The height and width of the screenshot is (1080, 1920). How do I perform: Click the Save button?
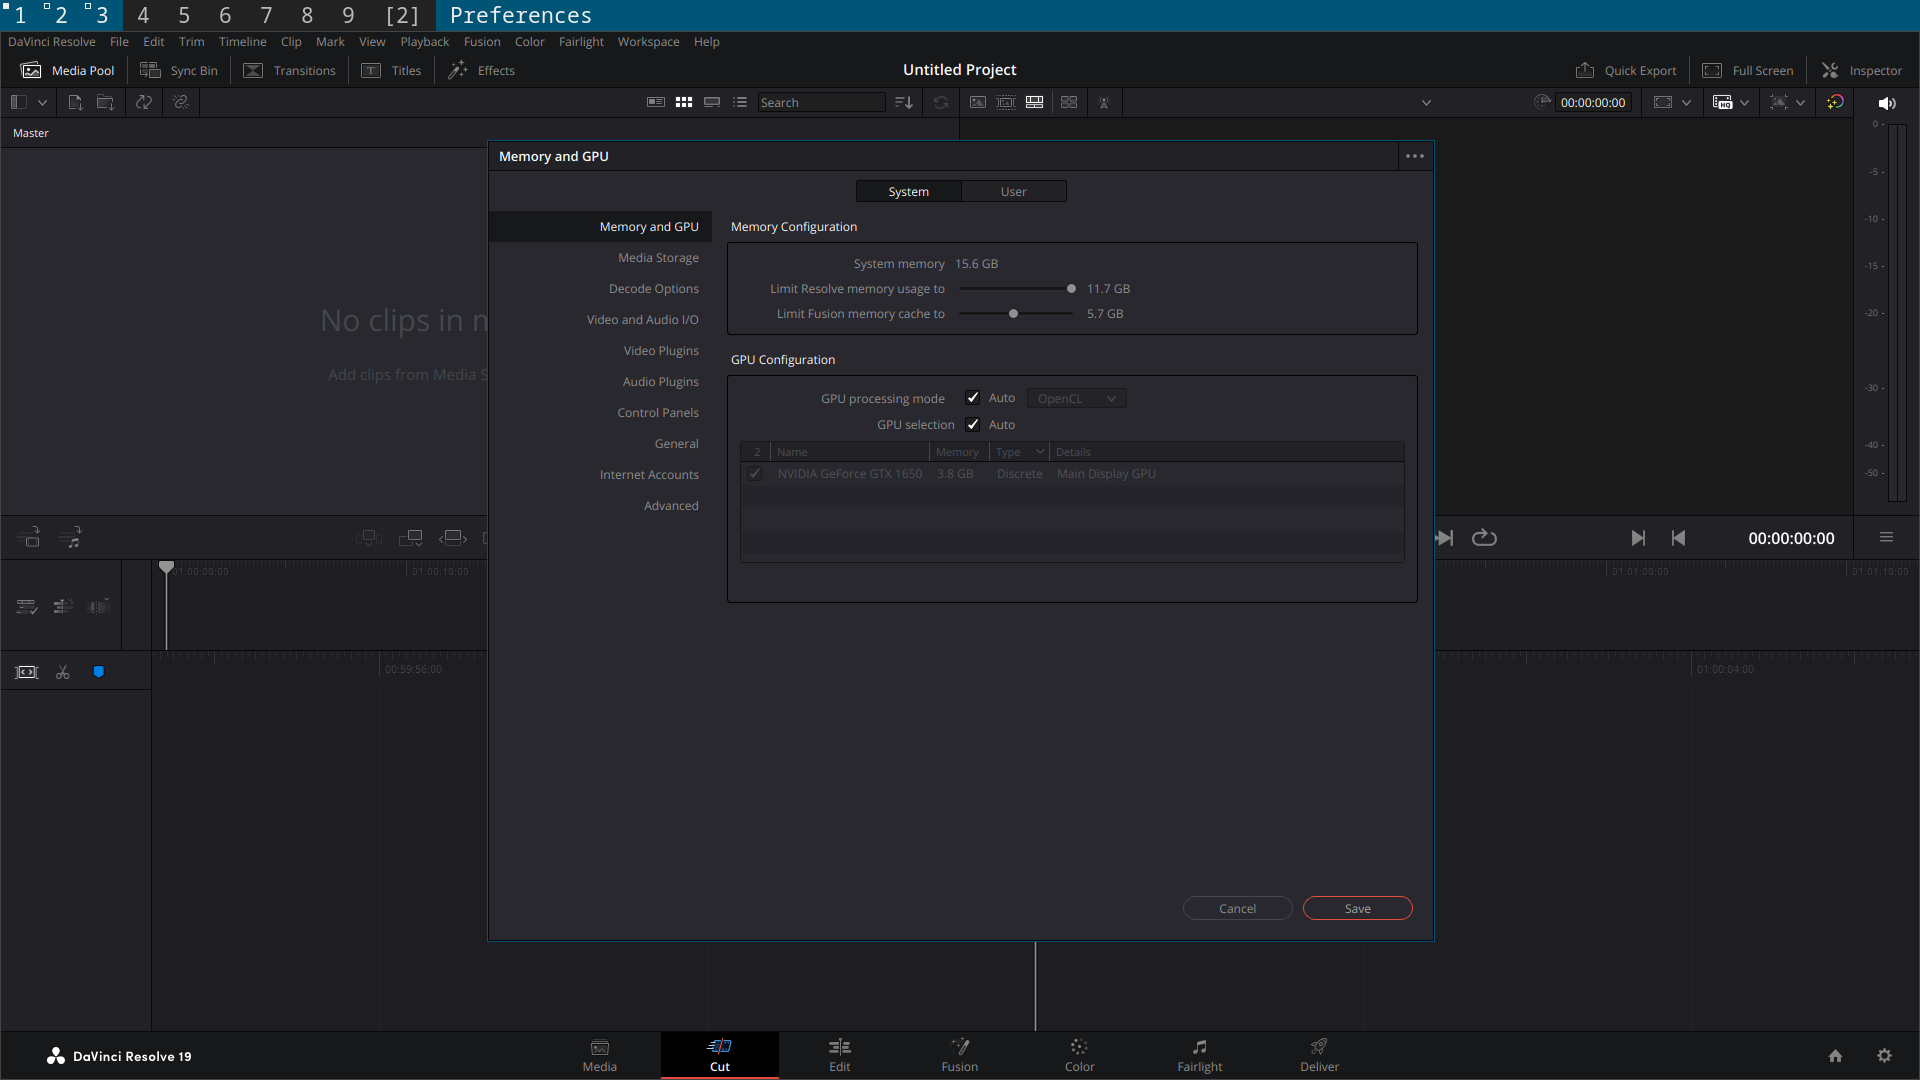[1357, 908]
